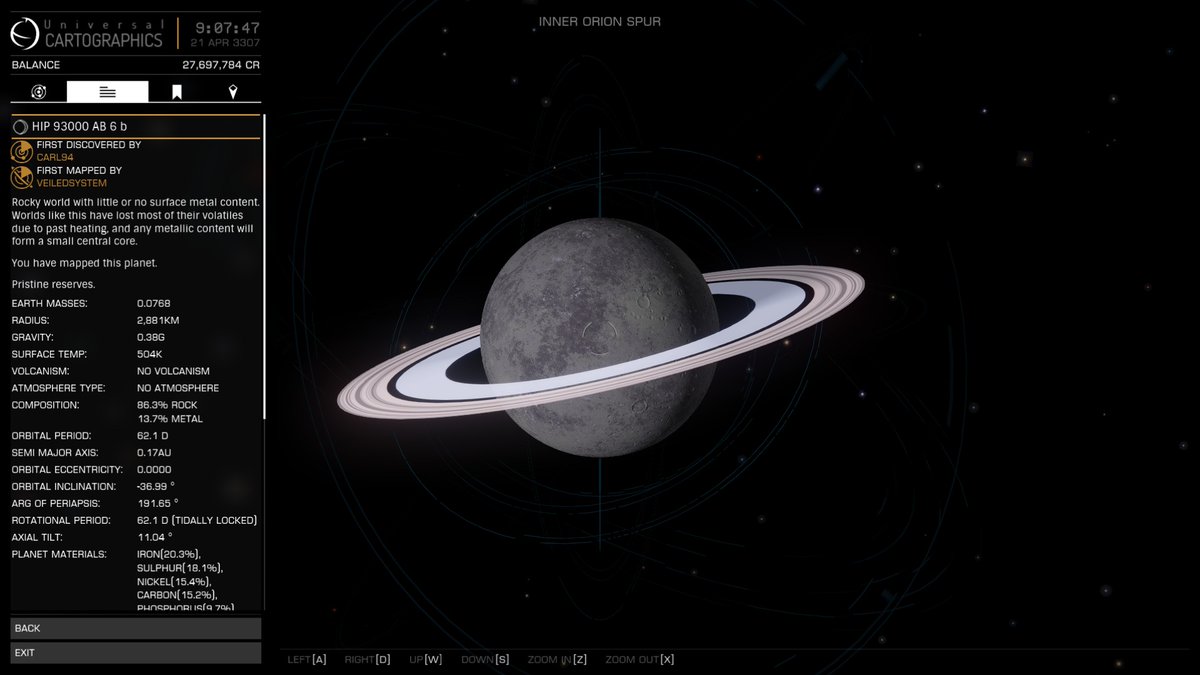The height and width of the screenshot is (675, 1200).
Task: Click the First Mapped By badge icon
Action: 22,177
